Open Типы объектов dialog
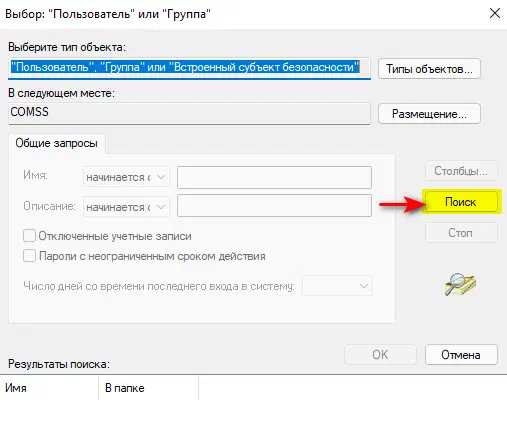The width and height of the screenshot is (507, 428). tap(429, 69)
